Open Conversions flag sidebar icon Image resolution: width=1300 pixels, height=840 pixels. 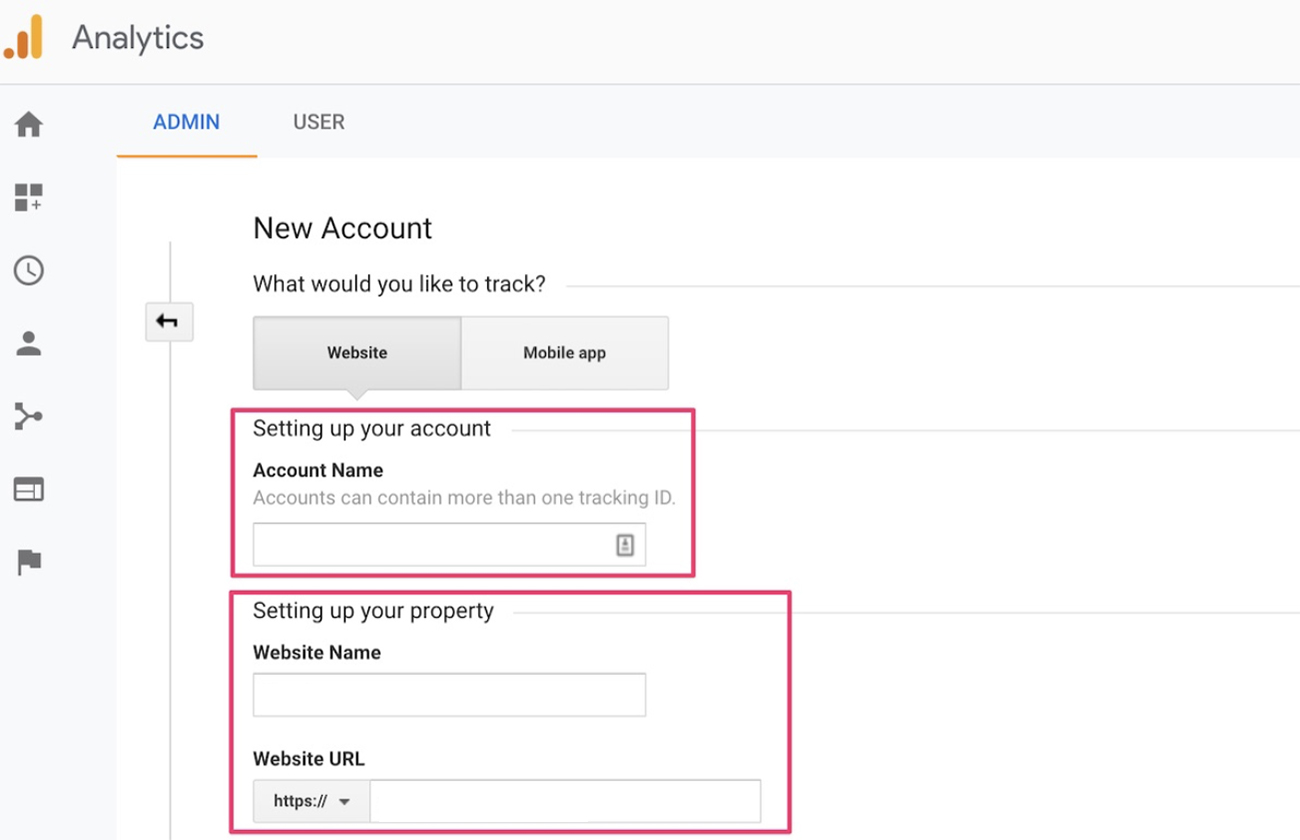[29, 563]
